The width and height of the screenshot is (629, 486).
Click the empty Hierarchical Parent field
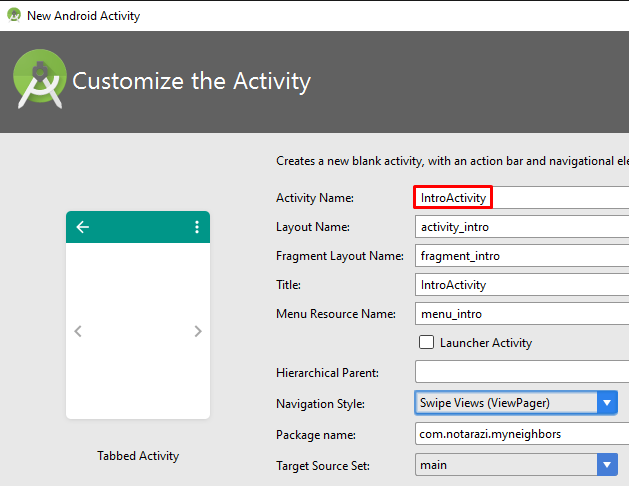point(521,372)
